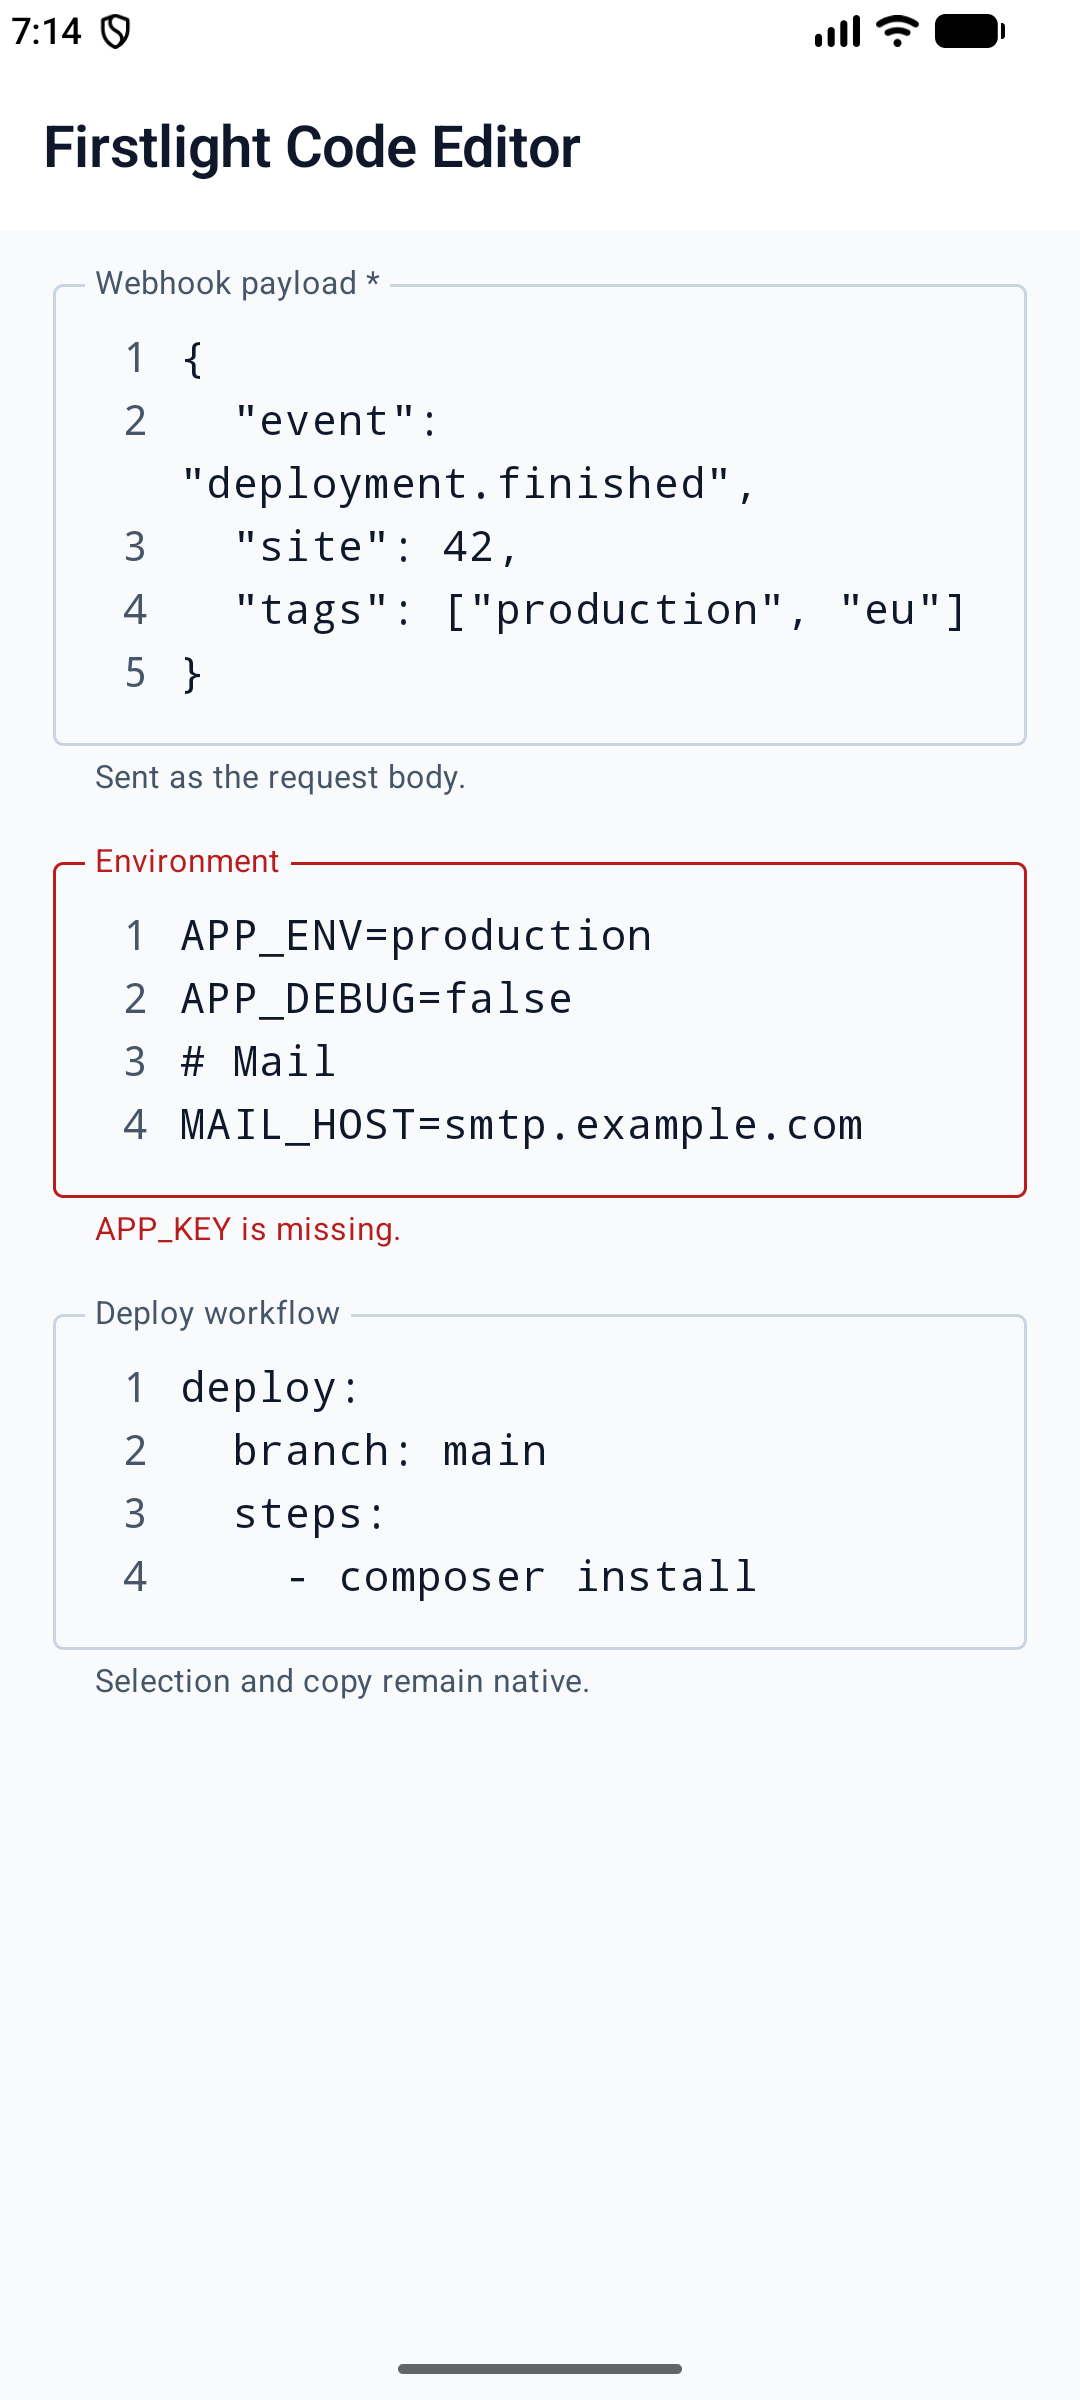The image size is (1080, 2400).
Task: Click the Sent as the request body helper text
Action: coord(280,777)
